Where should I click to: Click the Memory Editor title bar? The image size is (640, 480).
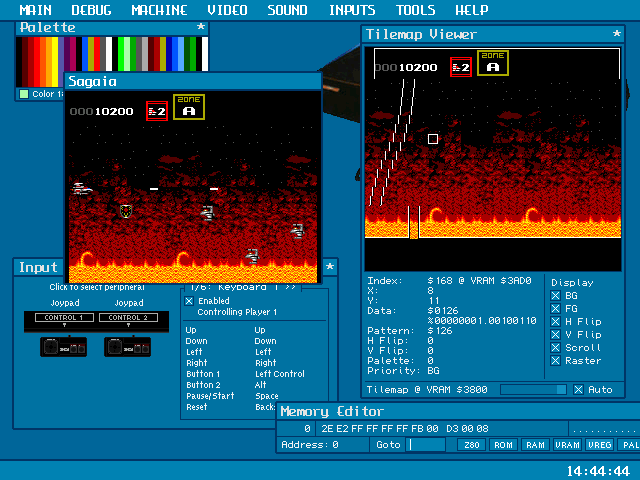click(x=458, y=411)
